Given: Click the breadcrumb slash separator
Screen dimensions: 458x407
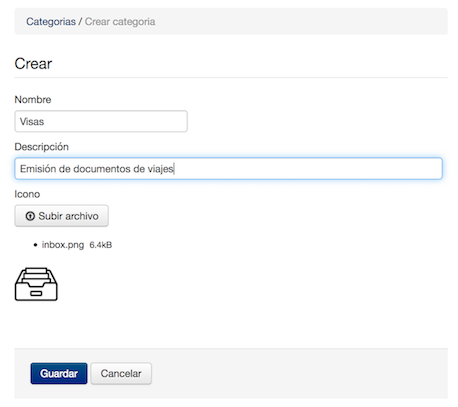Looking at the screenshot, I should (80, 22).
